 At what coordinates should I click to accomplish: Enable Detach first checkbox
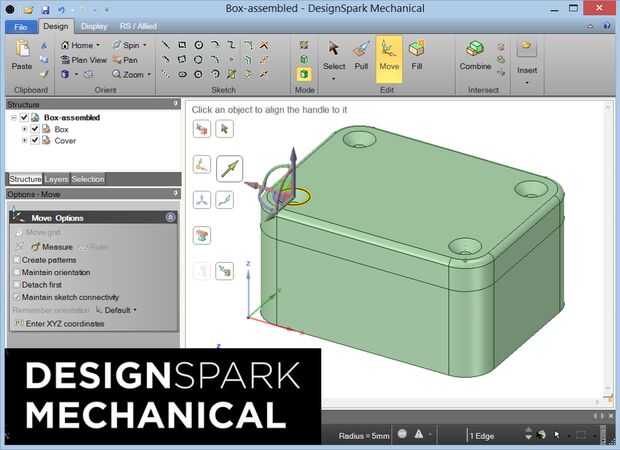(17, 284)
